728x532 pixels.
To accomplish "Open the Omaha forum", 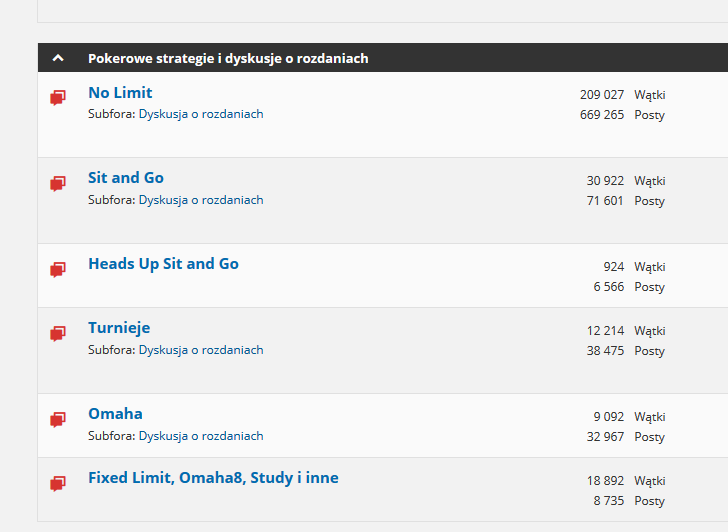I will (x=116, y=414).
